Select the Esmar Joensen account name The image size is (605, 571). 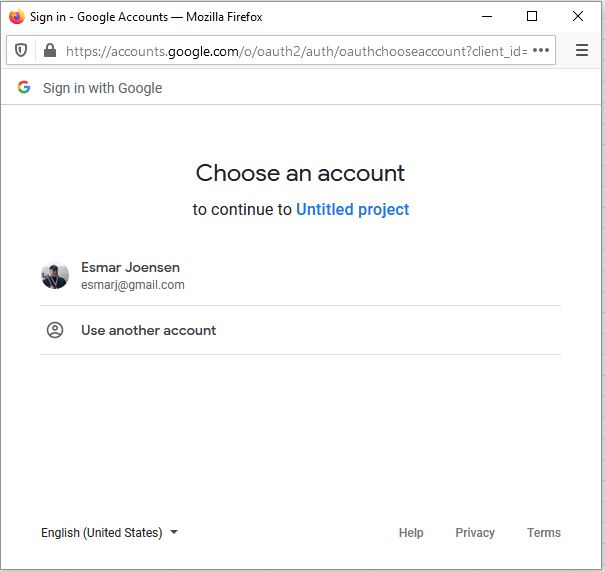click(130, 267)
